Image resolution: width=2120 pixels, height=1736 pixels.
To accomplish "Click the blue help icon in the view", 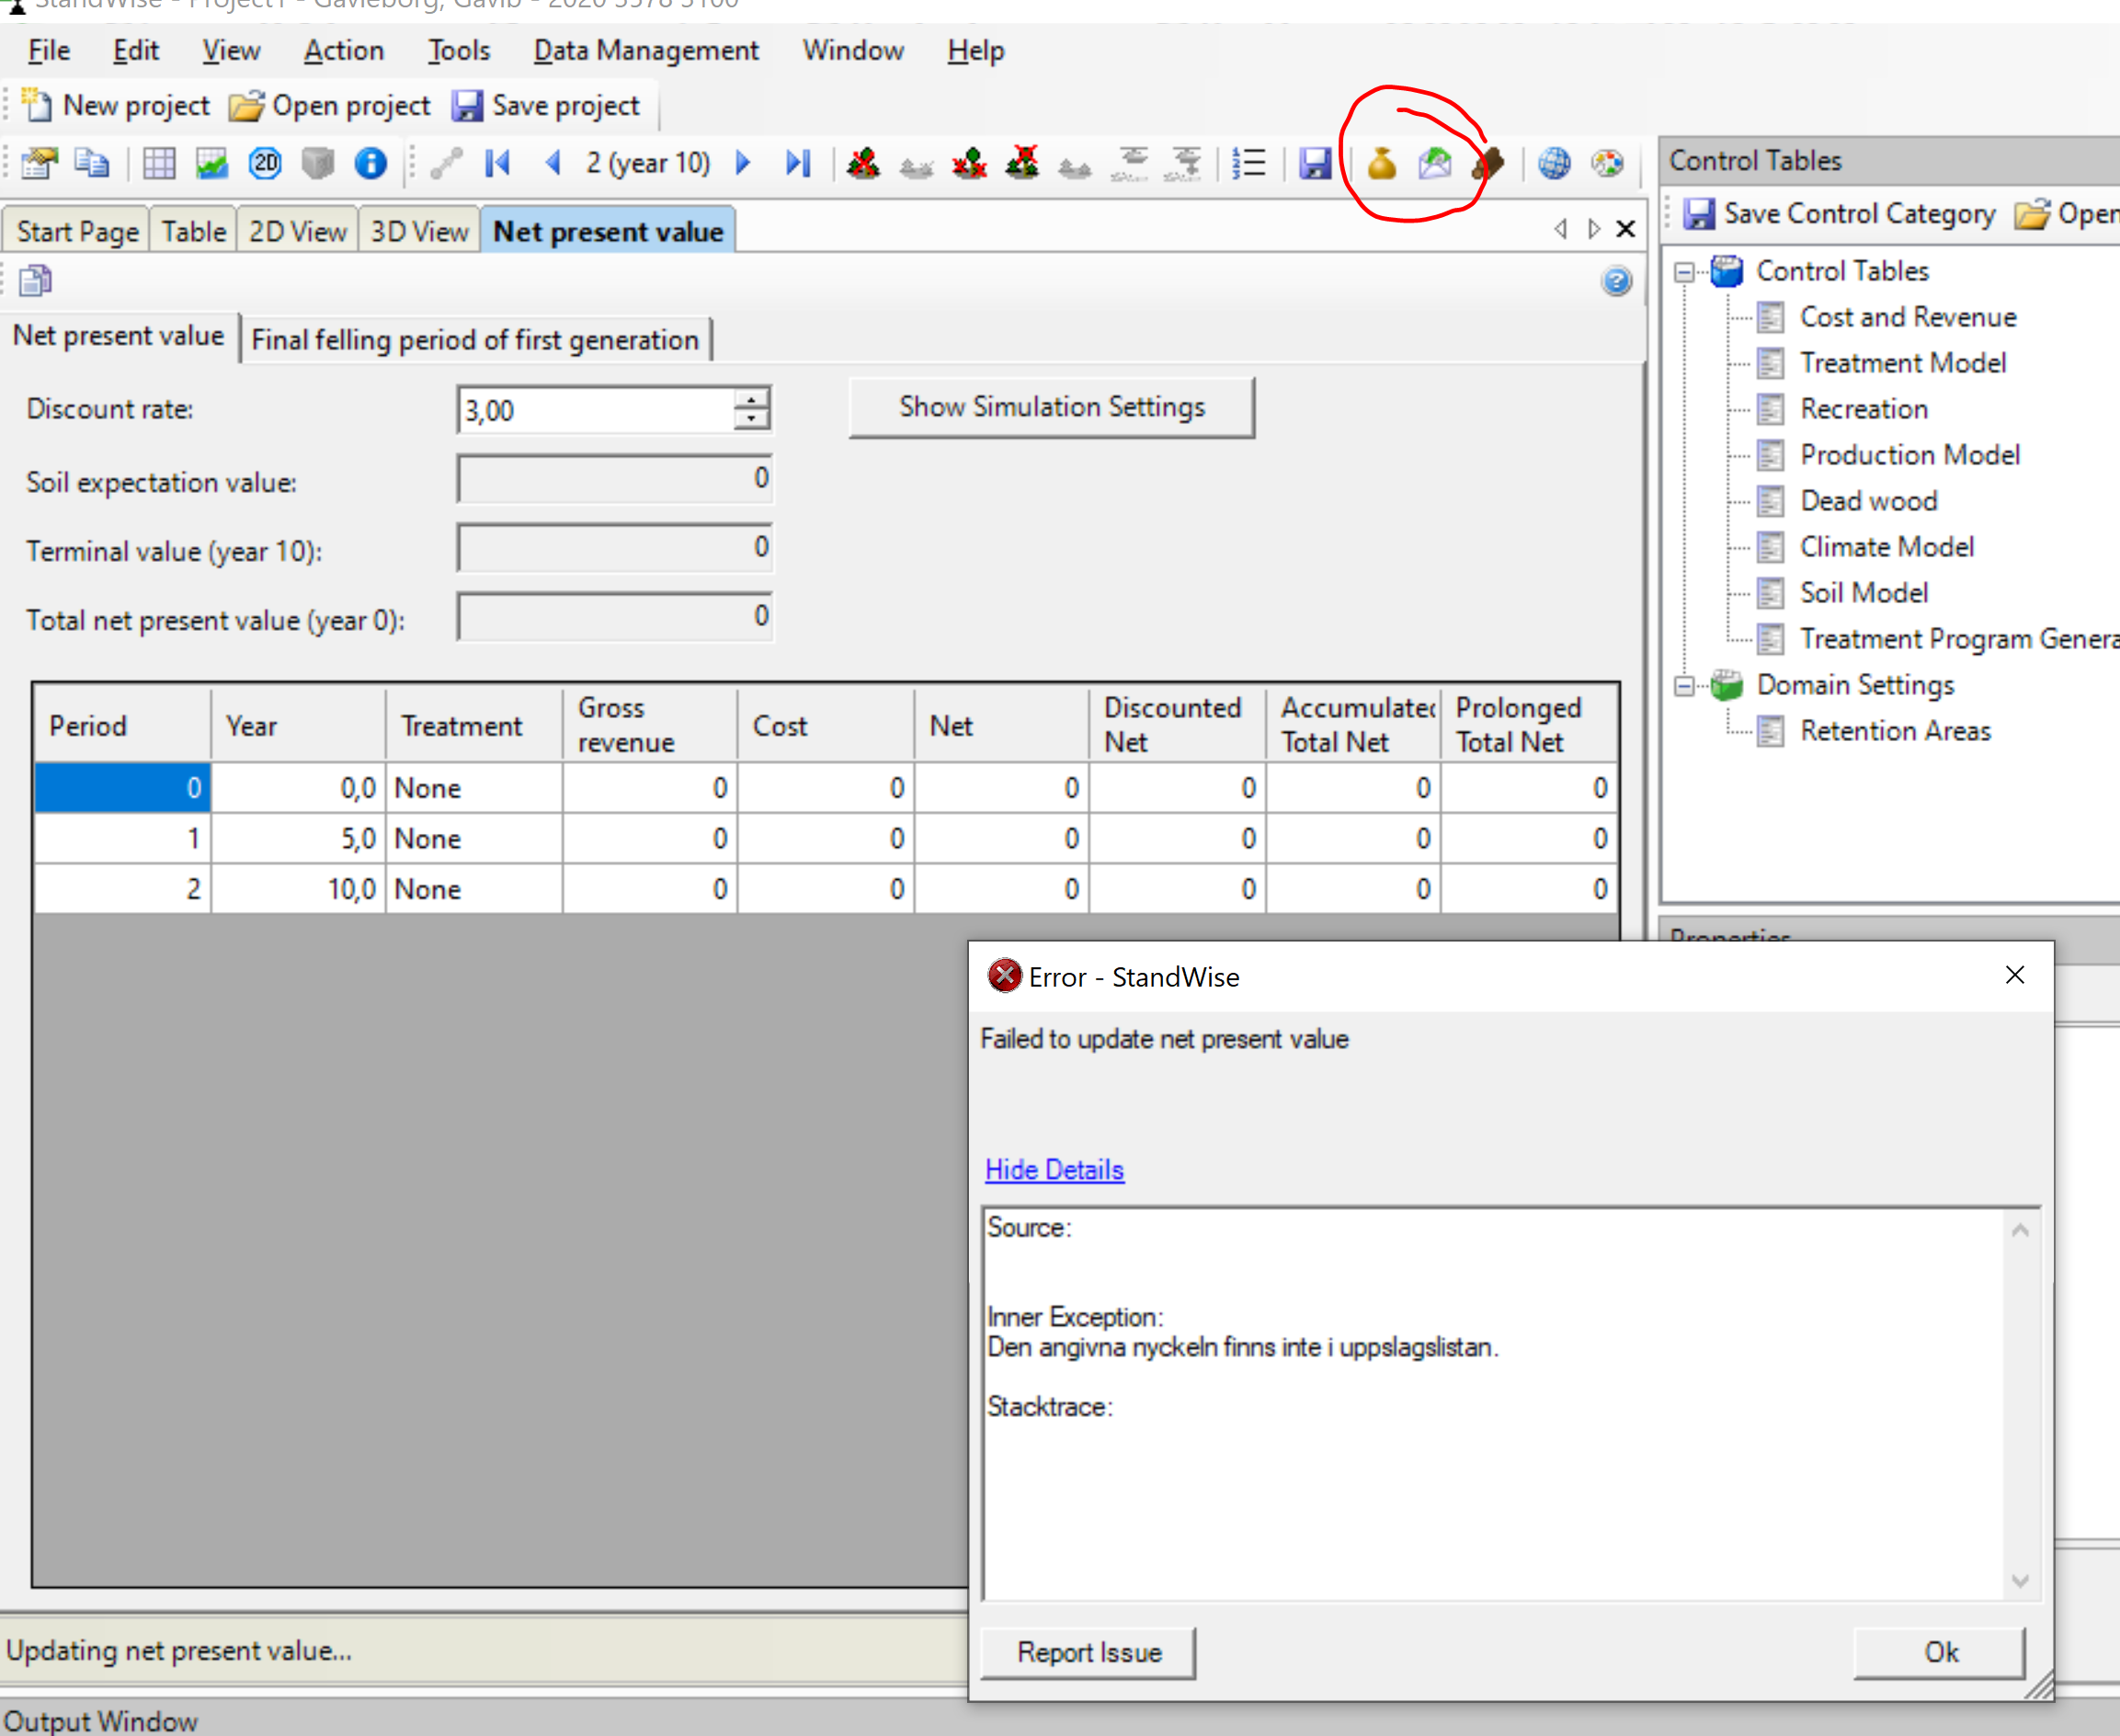I will pyautogui.click(x=1616, y=281).
